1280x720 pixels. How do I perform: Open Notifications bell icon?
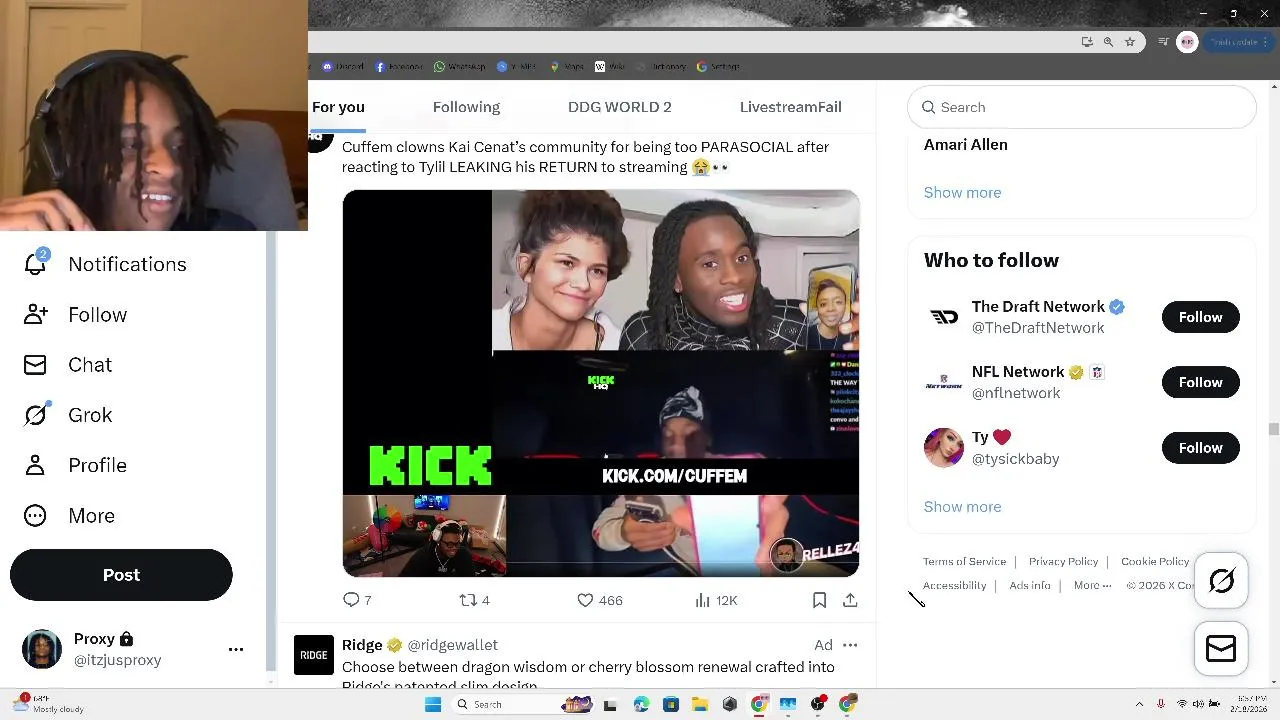[x=35, y=263]
